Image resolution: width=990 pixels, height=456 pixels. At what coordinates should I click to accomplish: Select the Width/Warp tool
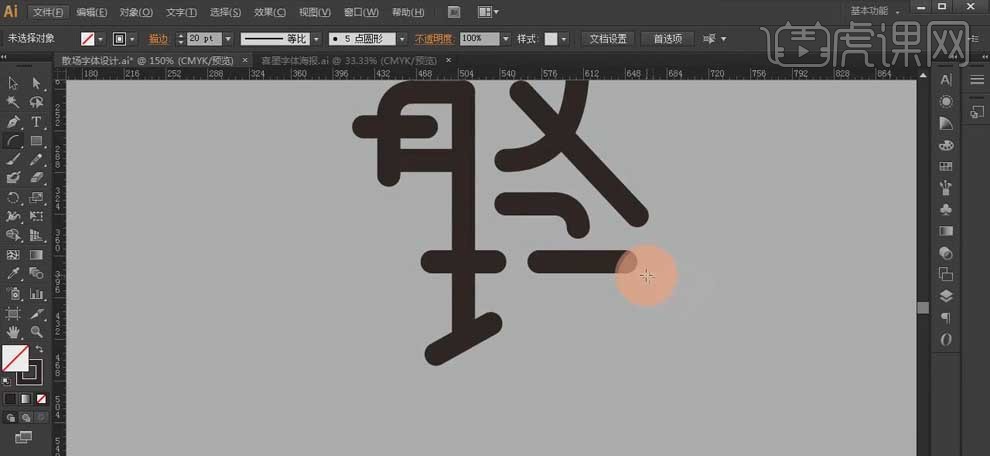pyautogui.click(x=13, y=217)
